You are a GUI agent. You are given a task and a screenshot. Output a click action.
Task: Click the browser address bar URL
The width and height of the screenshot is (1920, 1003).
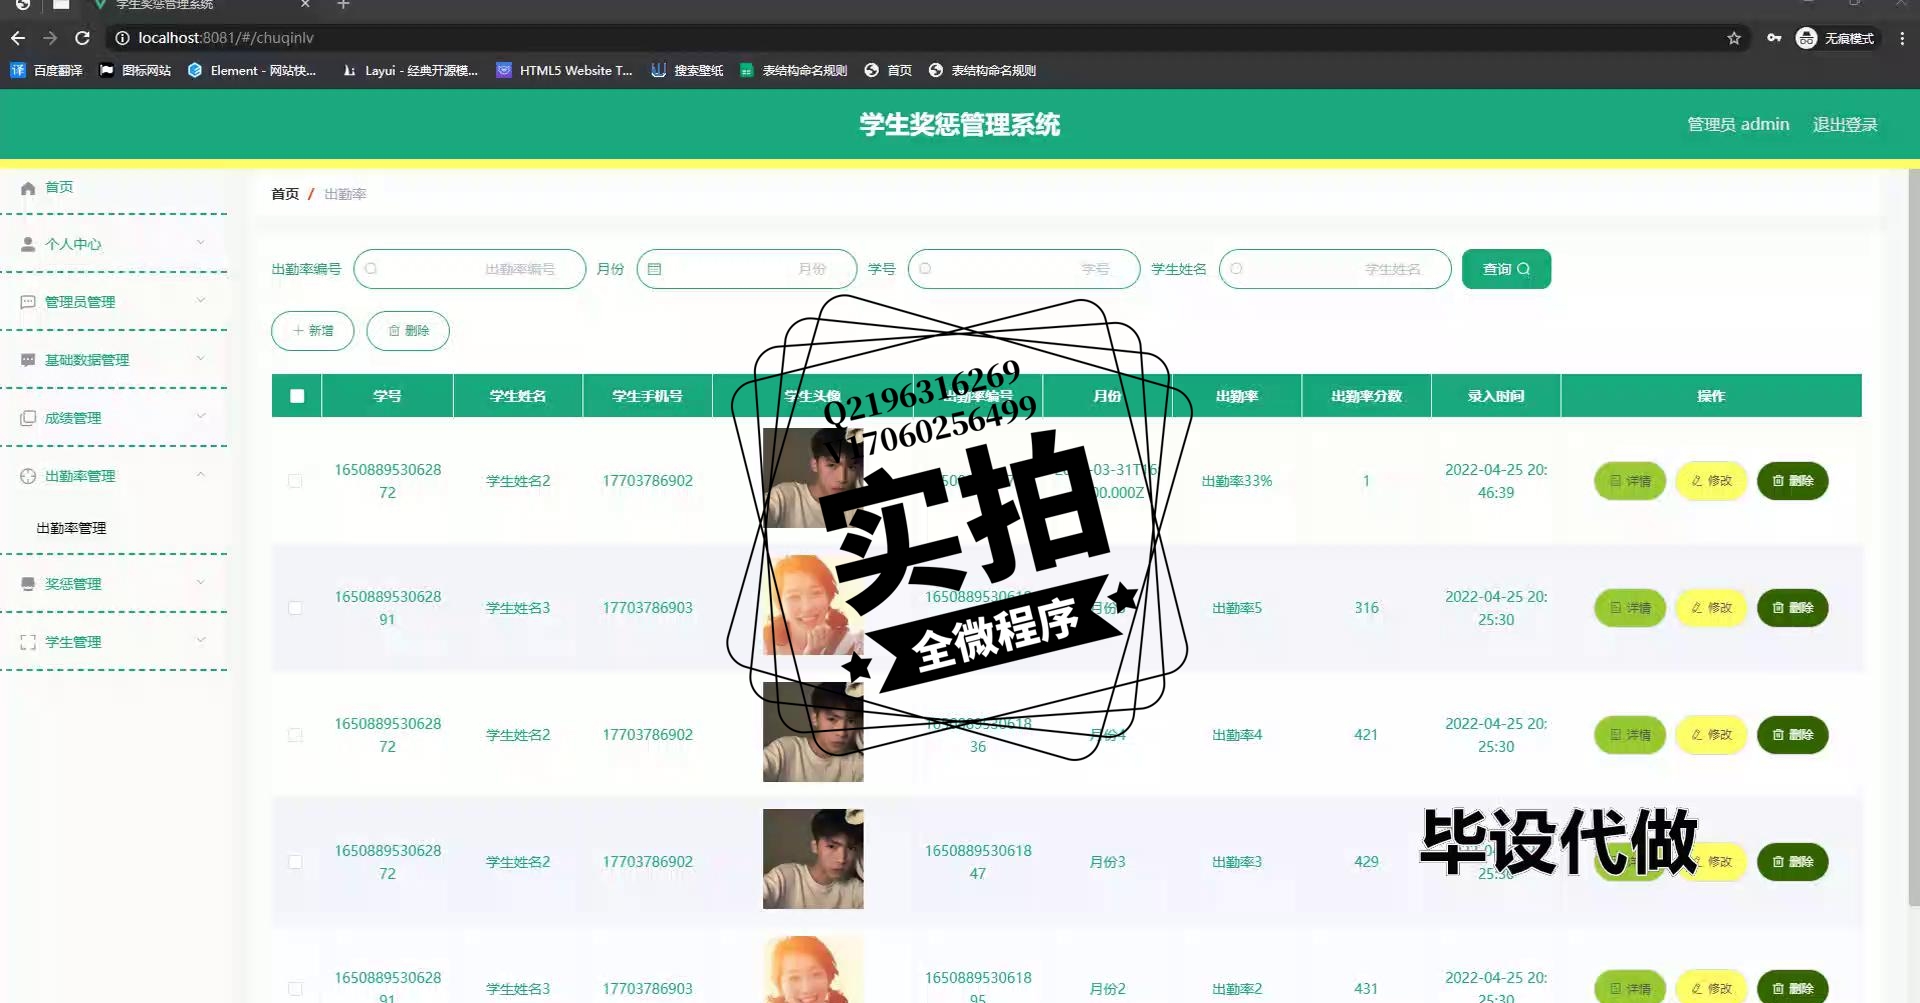(x=226, y=38)
